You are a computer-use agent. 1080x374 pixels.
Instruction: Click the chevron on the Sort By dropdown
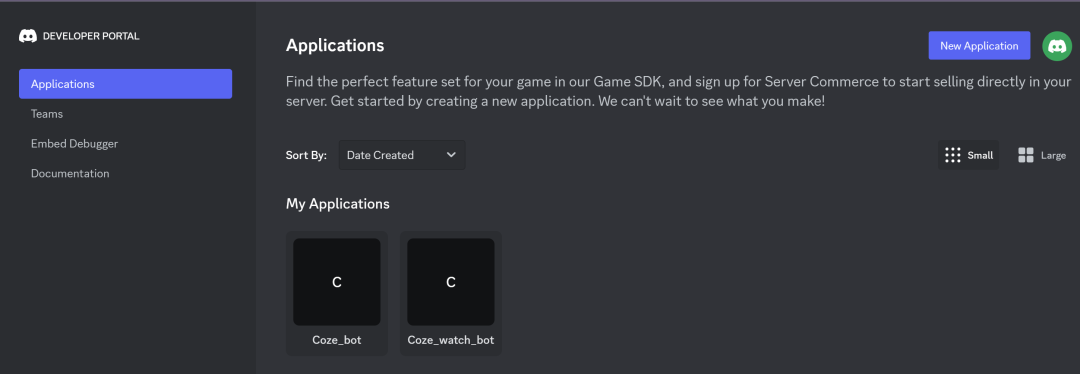tap(451, 155)
